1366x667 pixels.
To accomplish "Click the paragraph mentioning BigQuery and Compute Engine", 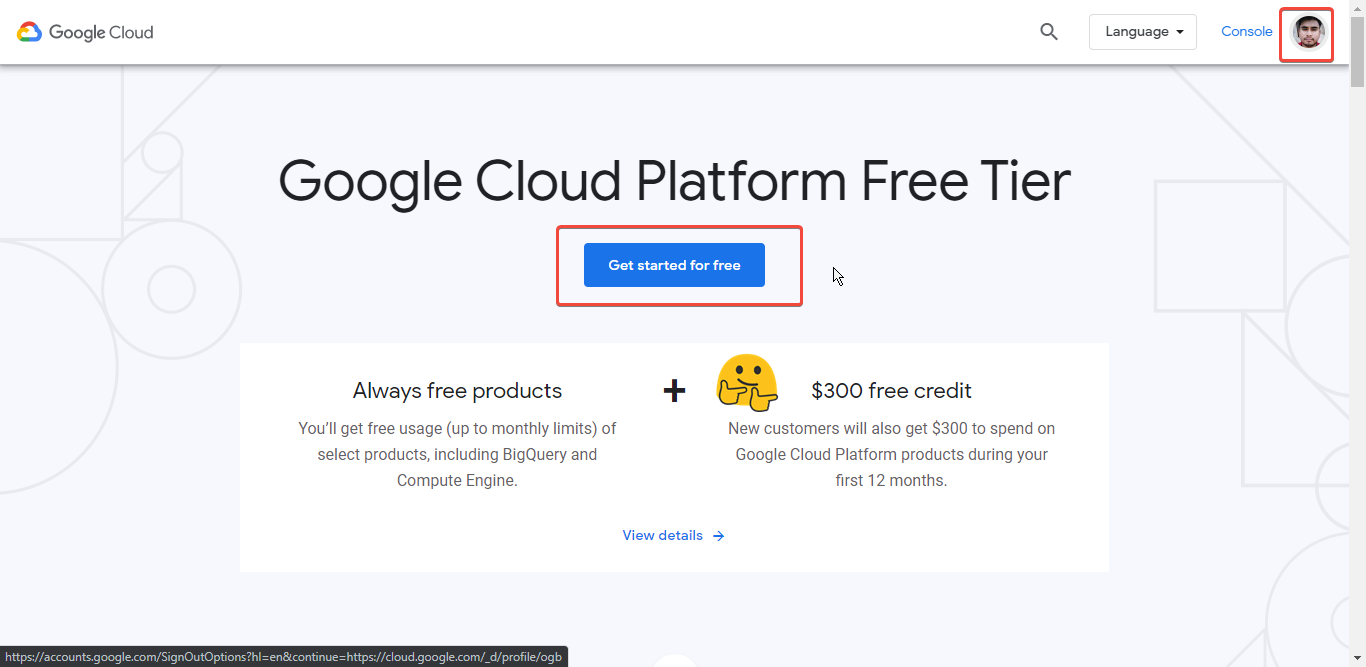I will click(457, 455).
